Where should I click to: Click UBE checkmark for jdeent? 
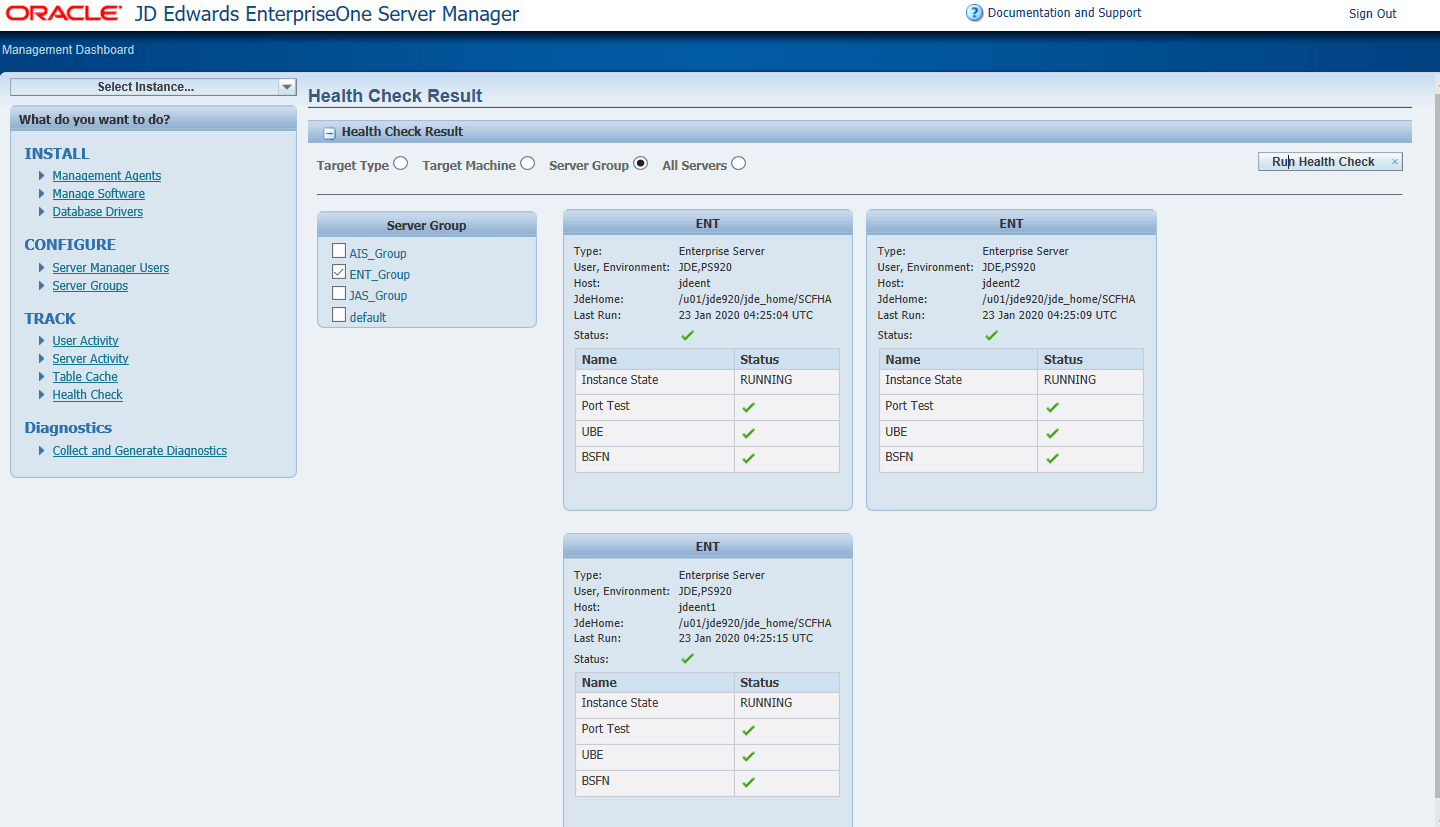[748, 433]
